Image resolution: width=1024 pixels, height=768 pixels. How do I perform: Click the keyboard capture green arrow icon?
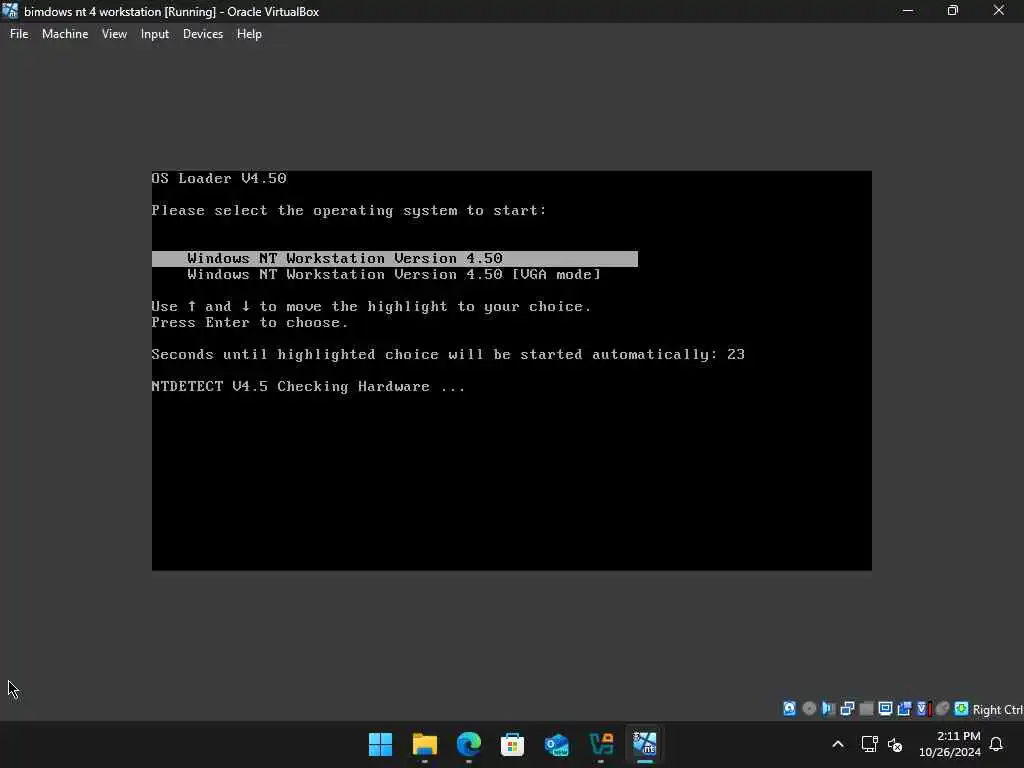[961, 709]
